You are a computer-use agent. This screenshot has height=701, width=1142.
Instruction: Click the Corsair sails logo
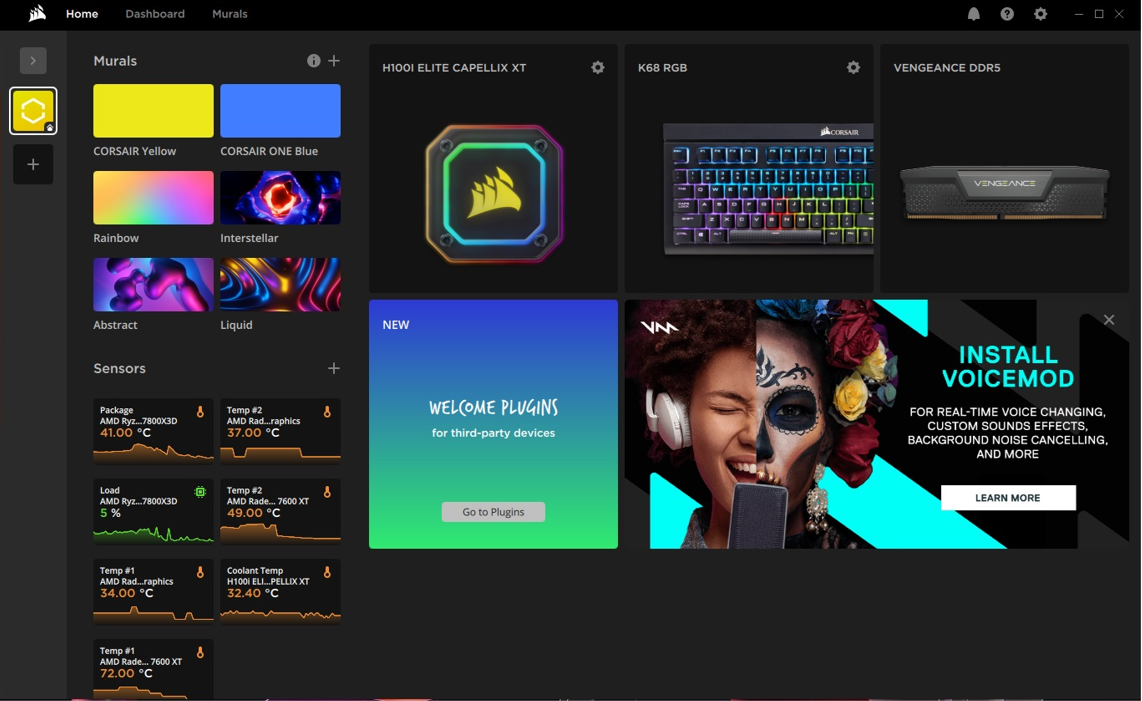pyautogui.click(x=37, y=13)
